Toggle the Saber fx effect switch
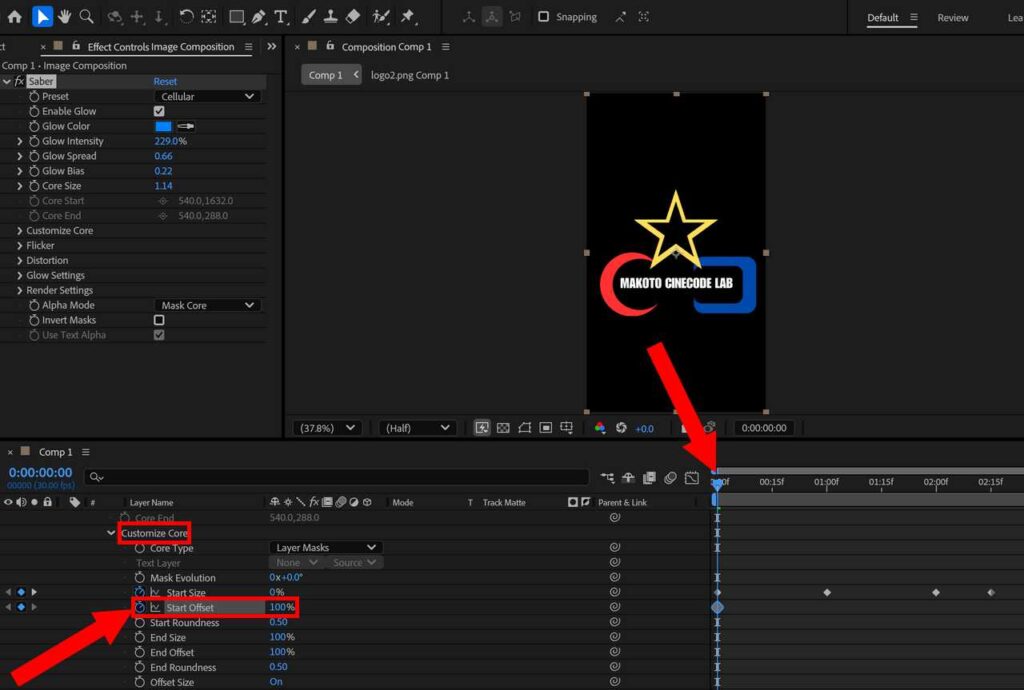Viewport: 1024px width, 690px height. coord(20,81)
